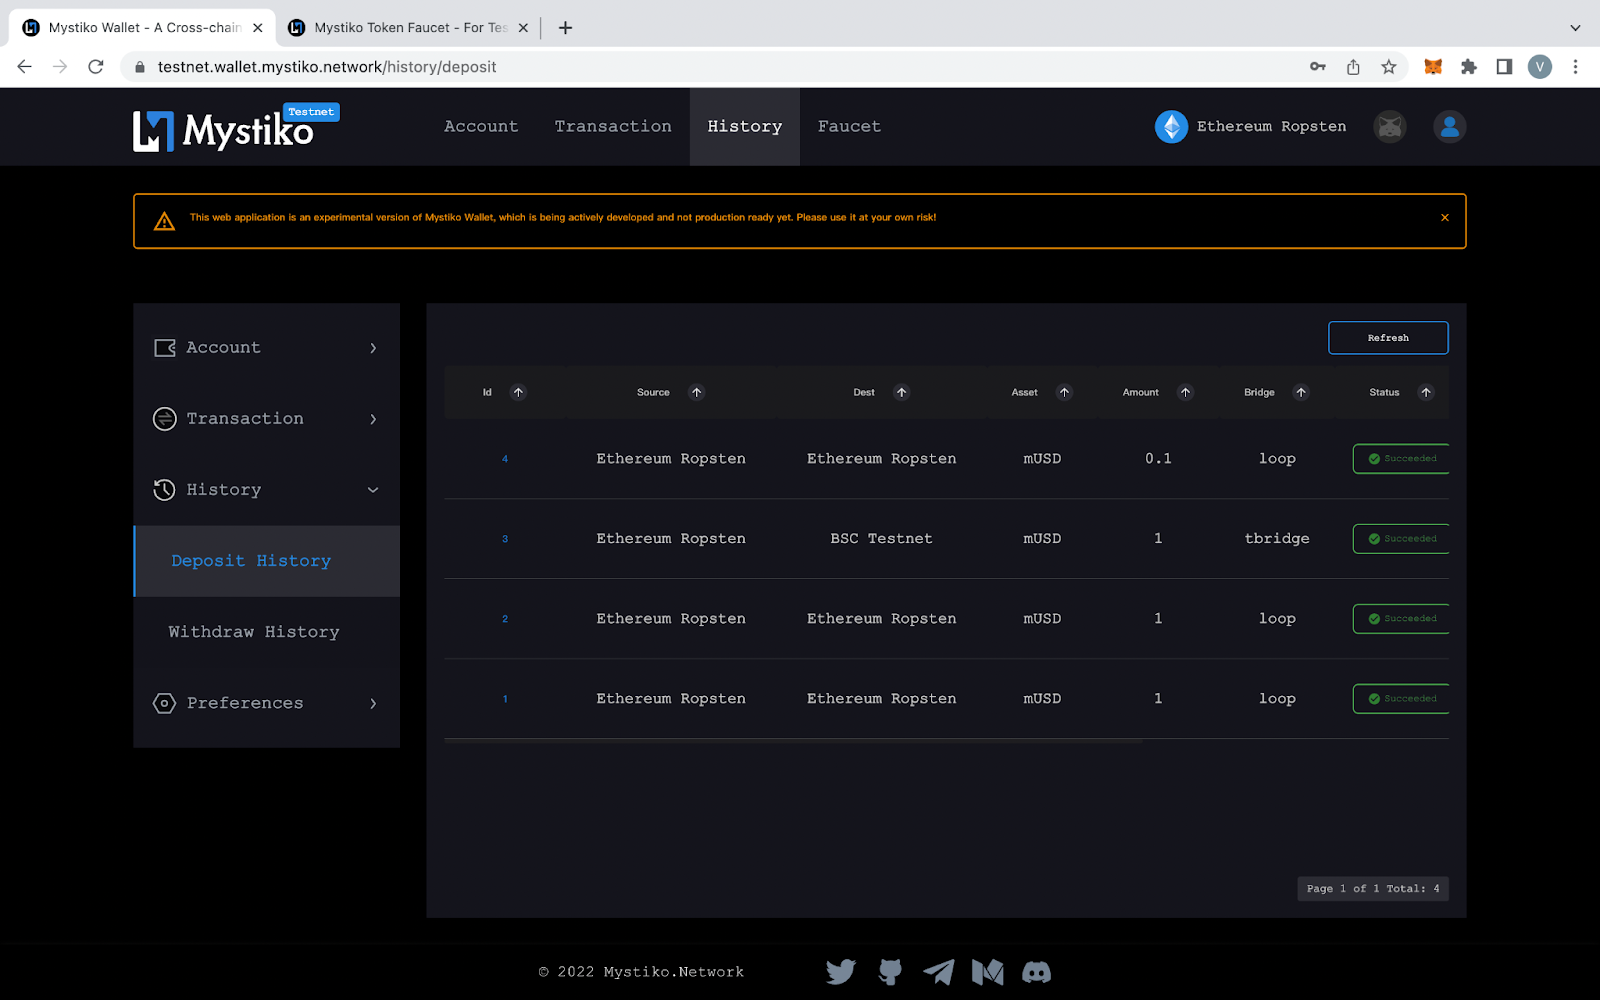This screenshot has width=1600, height=1000.
Task: Click the Refresh button
Action: [x=1388, y=338]
